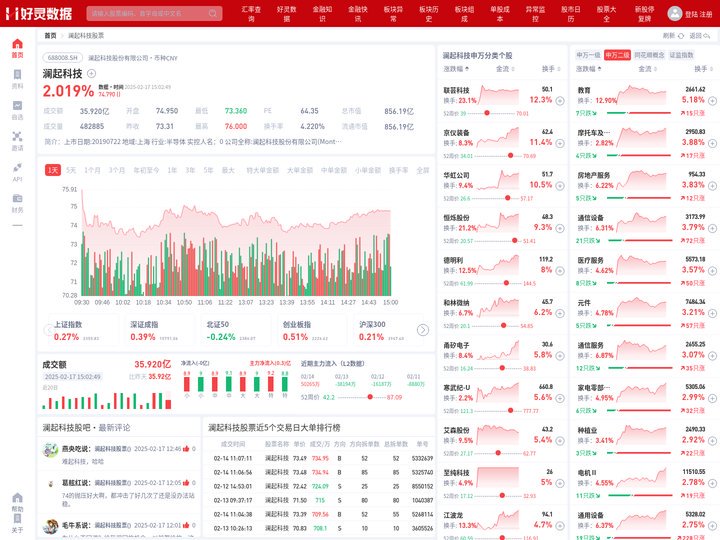Sort sector list by 涨跌幅

click(589, 69)
